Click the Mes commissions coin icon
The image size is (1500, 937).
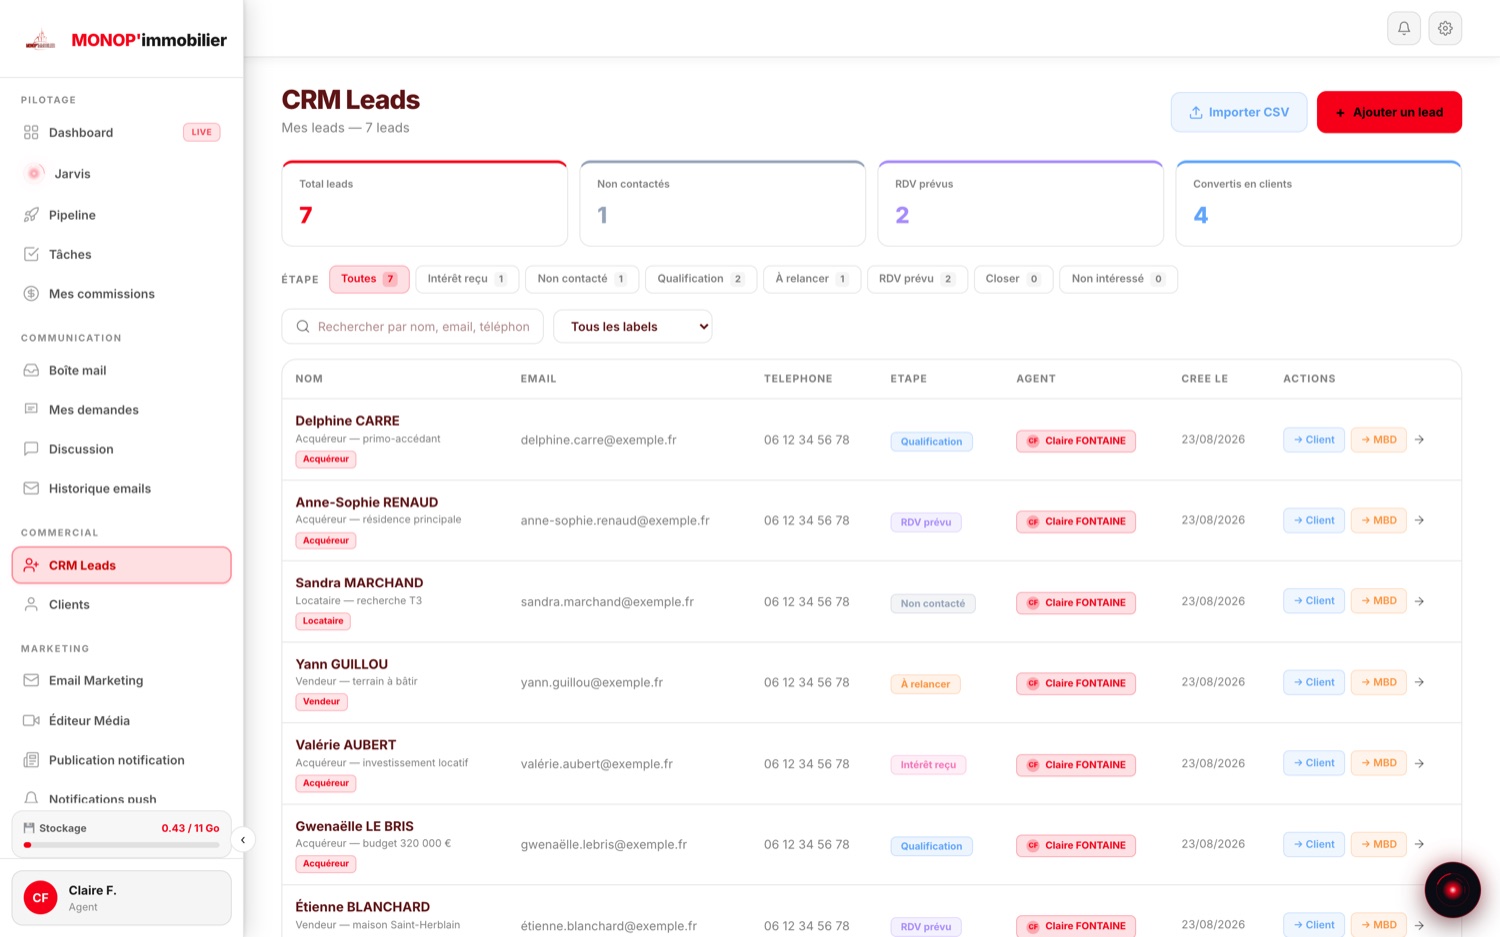(x=31, y=293)
